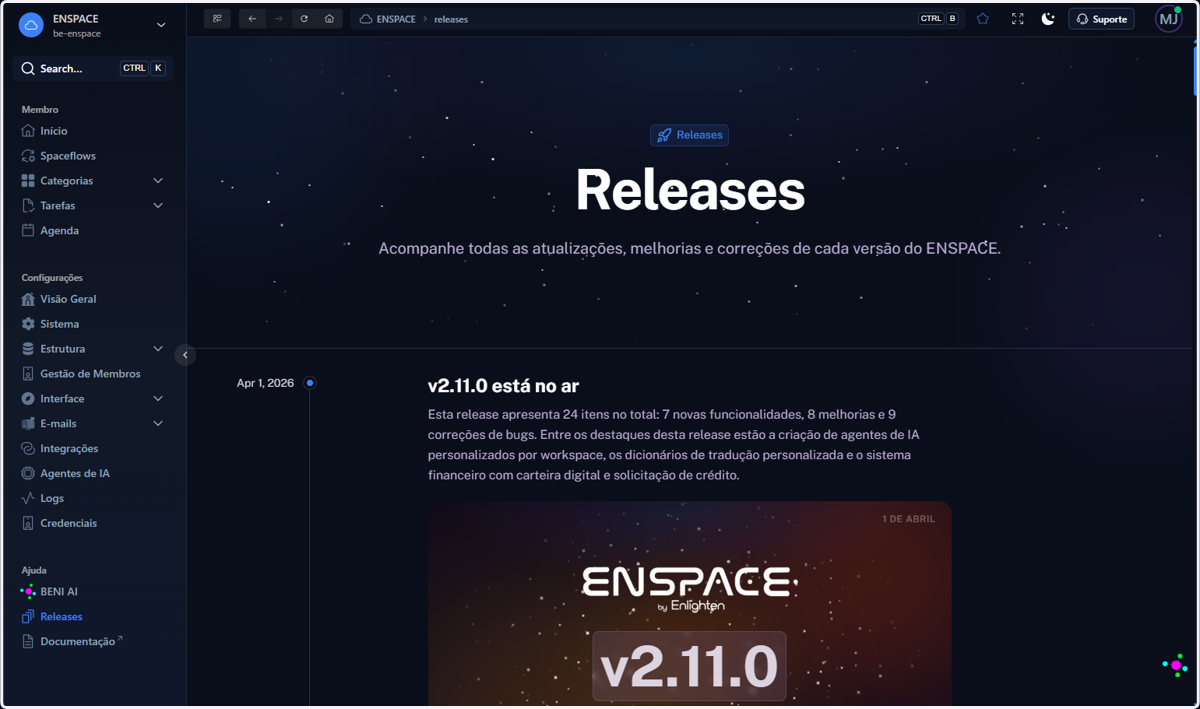This screenshot has width=1200, height=709.
Task: Navigate forward with the right arrow
Action: [x=278, y=19]
